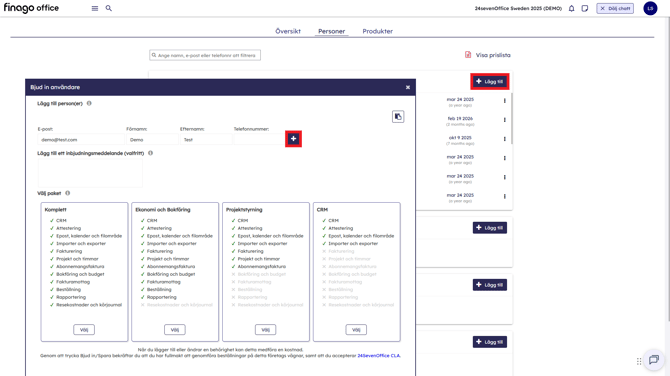Focus the Förnamn input field
The width and height of the screenshot is (670, 376).
coord(152,140)
